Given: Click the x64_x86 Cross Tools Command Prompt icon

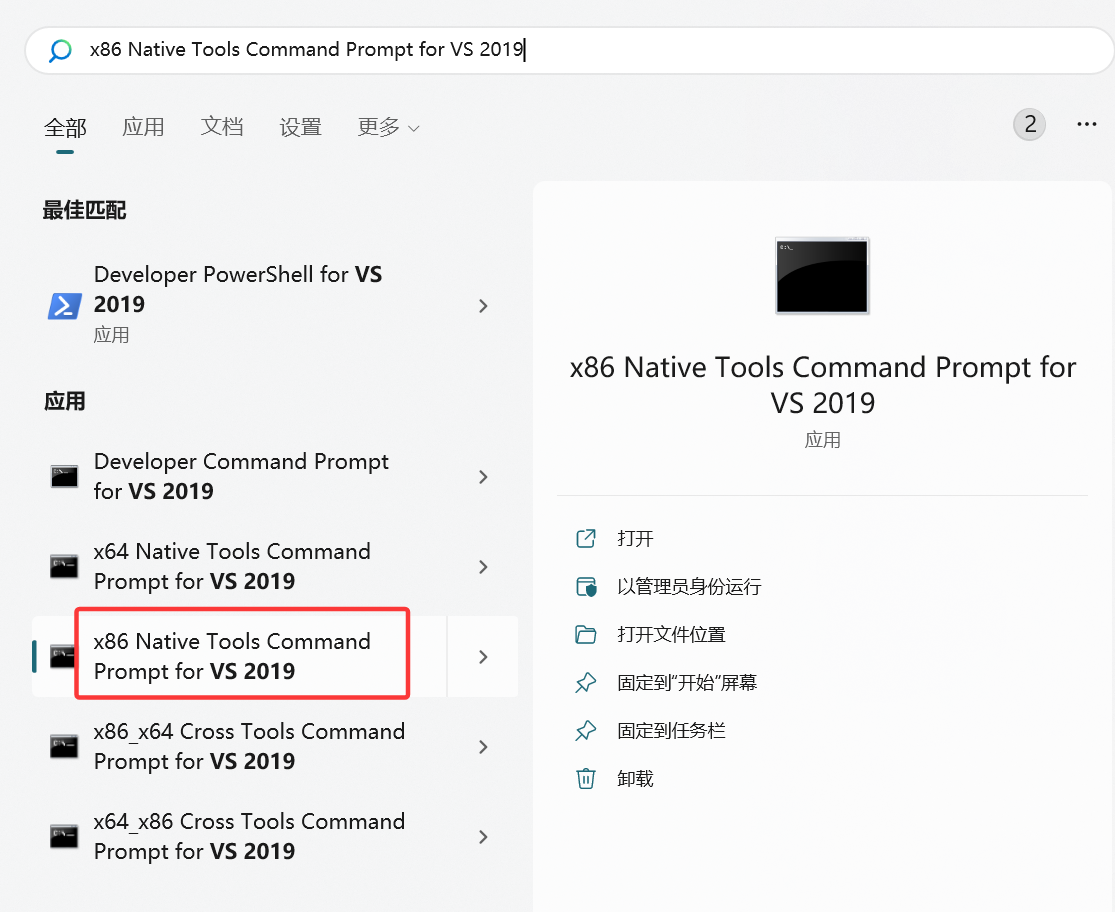Looking at the screenshot, I should click(x=64, y=836).
